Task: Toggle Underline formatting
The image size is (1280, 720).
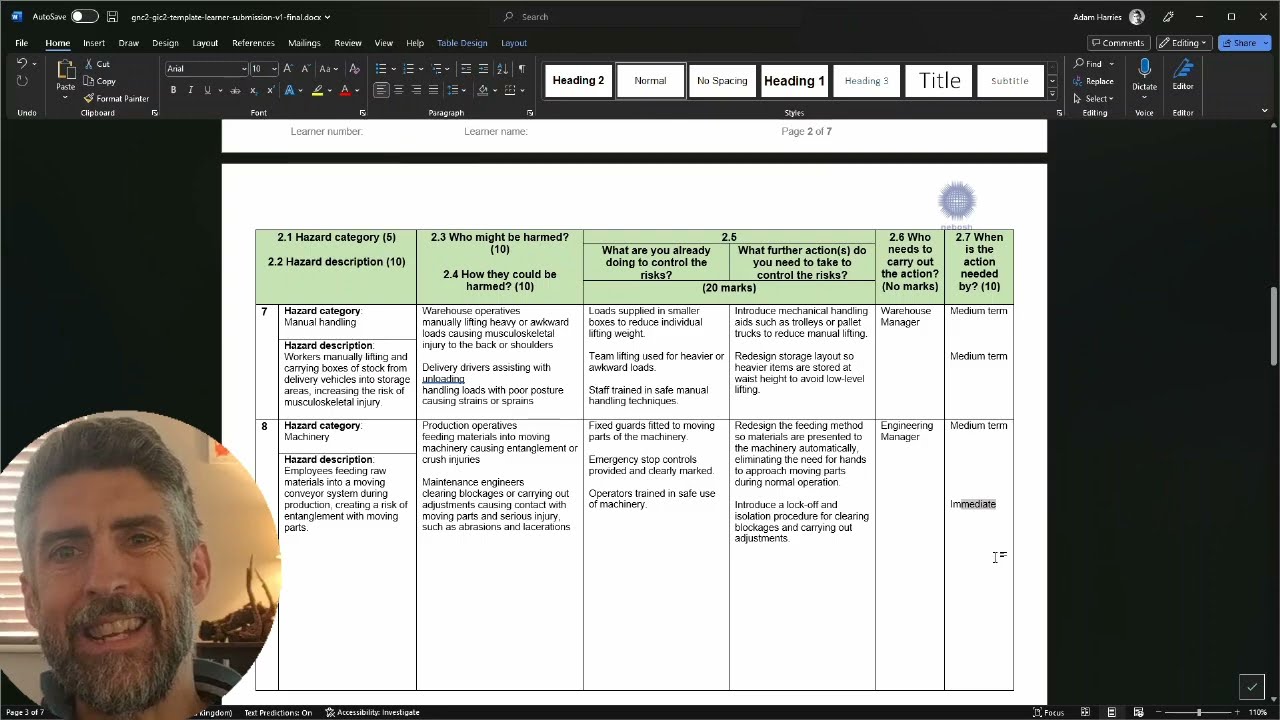Action: point(207,91)
